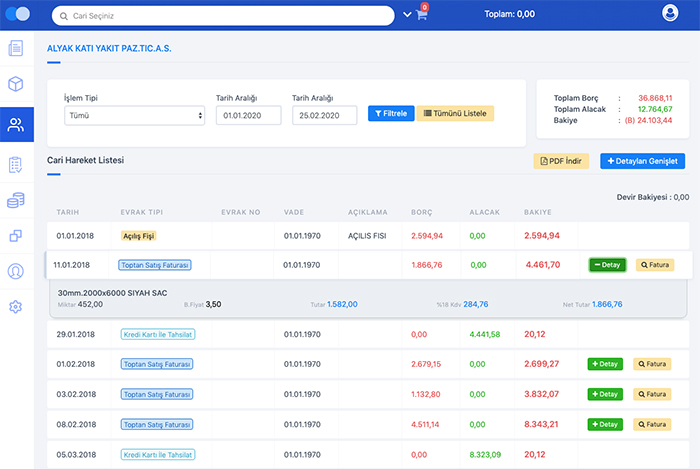Open the product box sidebar icon
Screen dimensions: 700x469
[16, 84]
